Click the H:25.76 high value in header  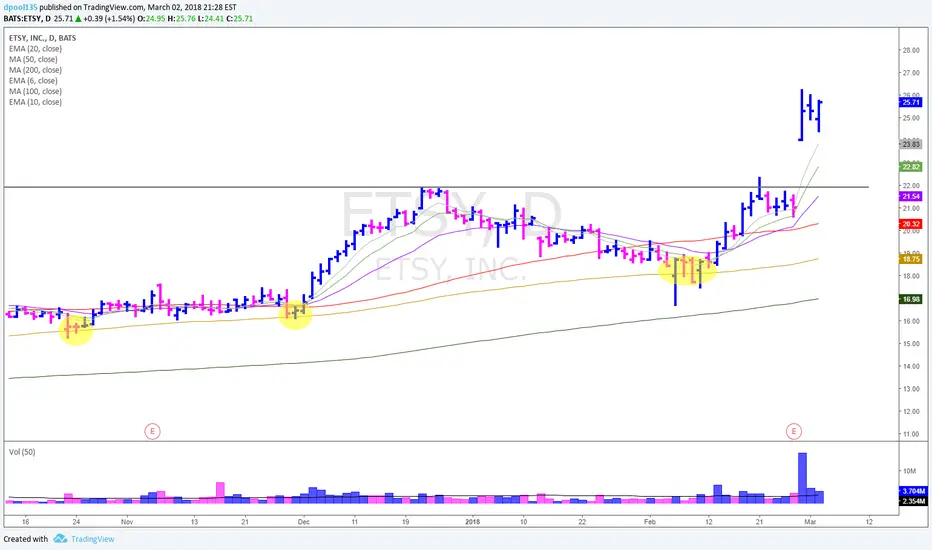(x=180, y=18)
